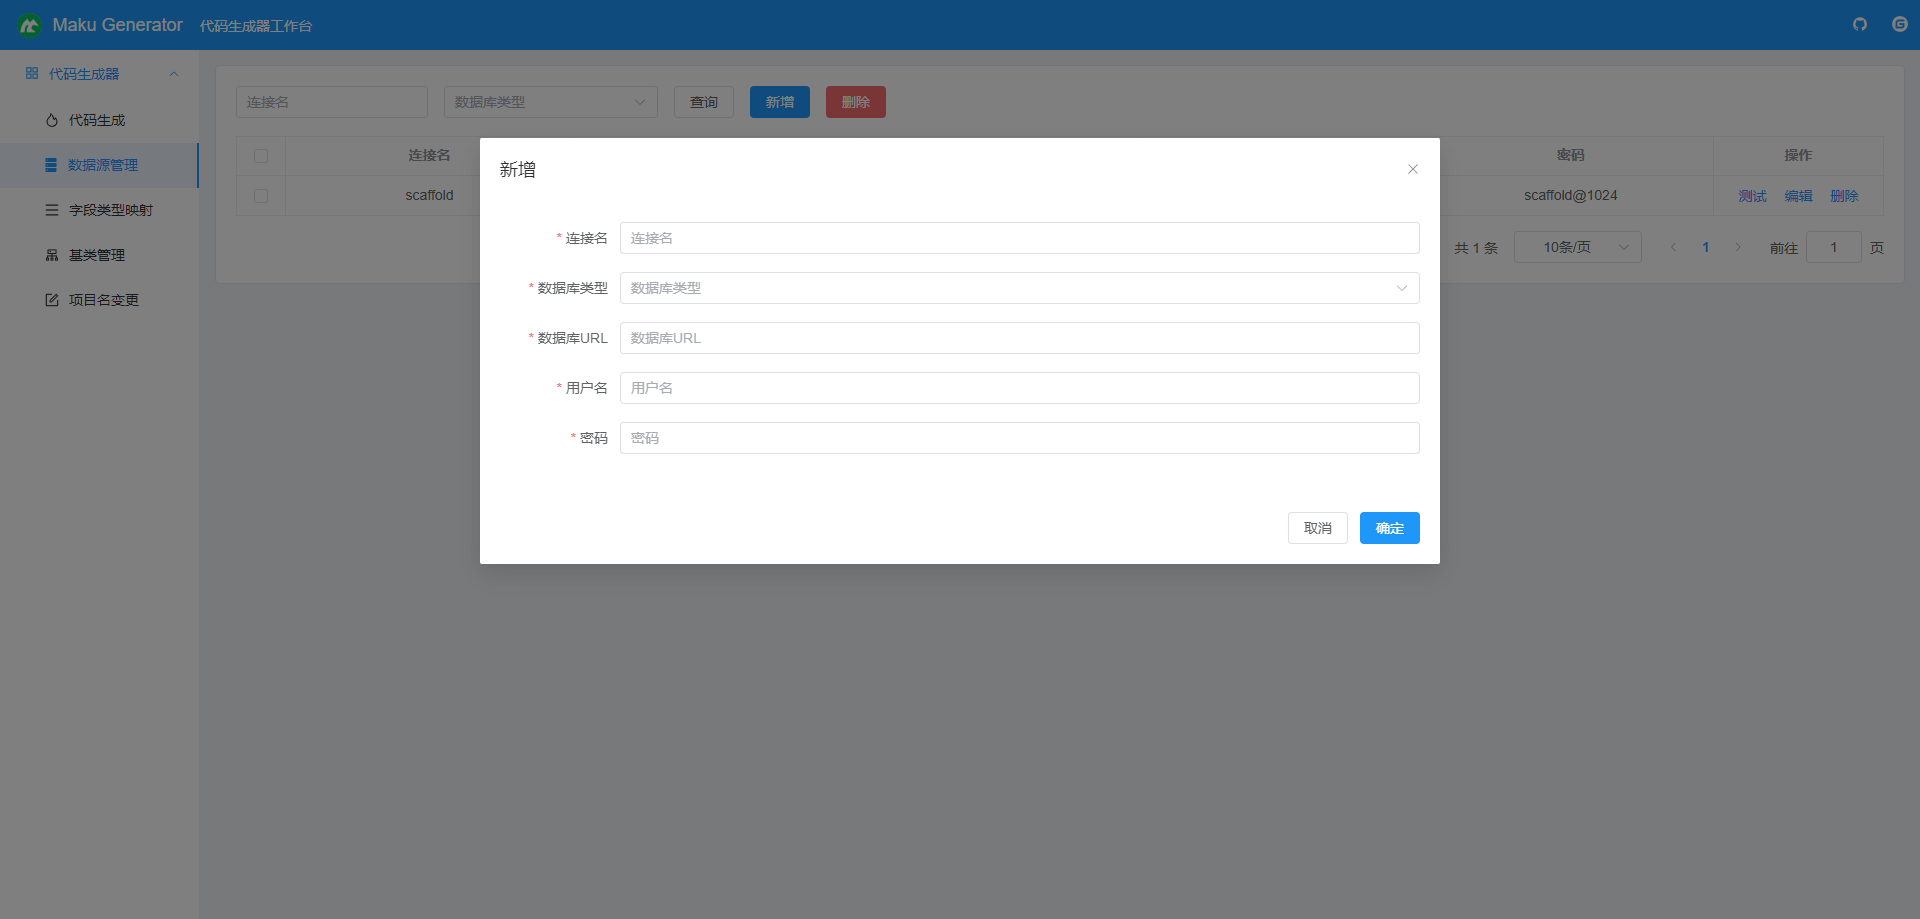This screenshot has height=919, width=1920.
Task: Click the 项目名变更 edit icon
Action: pos(52,300)
